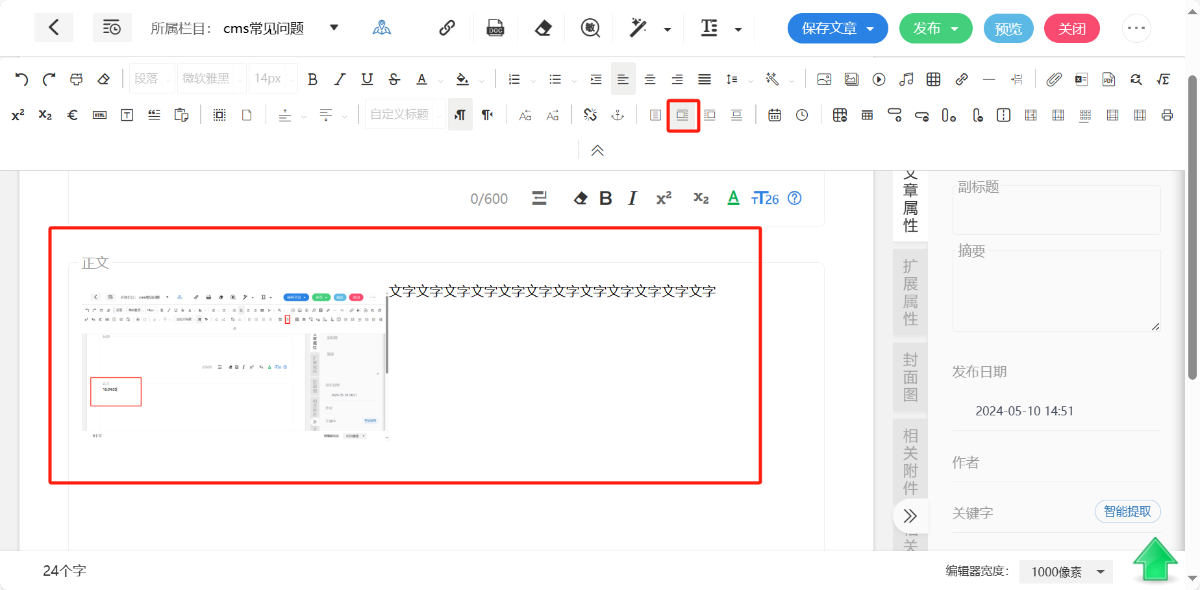Toggle underline text formatting
Screen dimensions: 1200x590
pyautogui.click(x=367, y=79)
